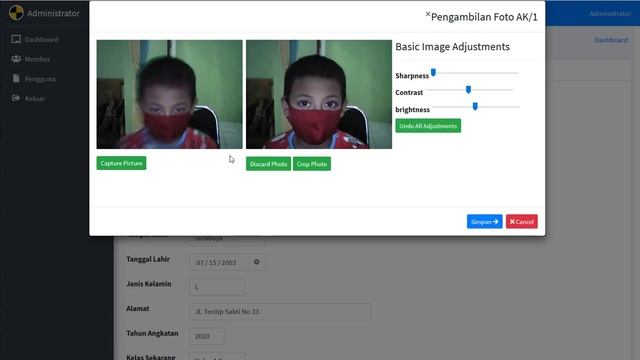Screen dimensions: 640x360
Task: Click the brightness slider handle
Action: [x=475, y=107]
